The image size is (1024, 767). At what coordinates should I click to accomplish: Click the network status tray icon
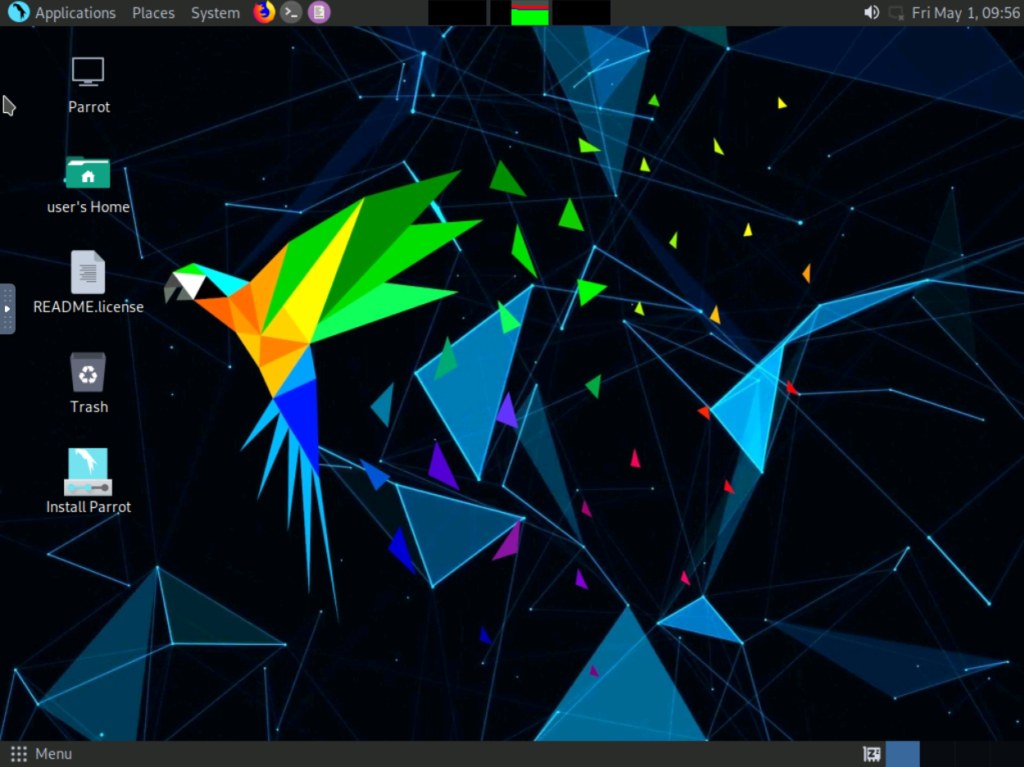pos(896,13)
